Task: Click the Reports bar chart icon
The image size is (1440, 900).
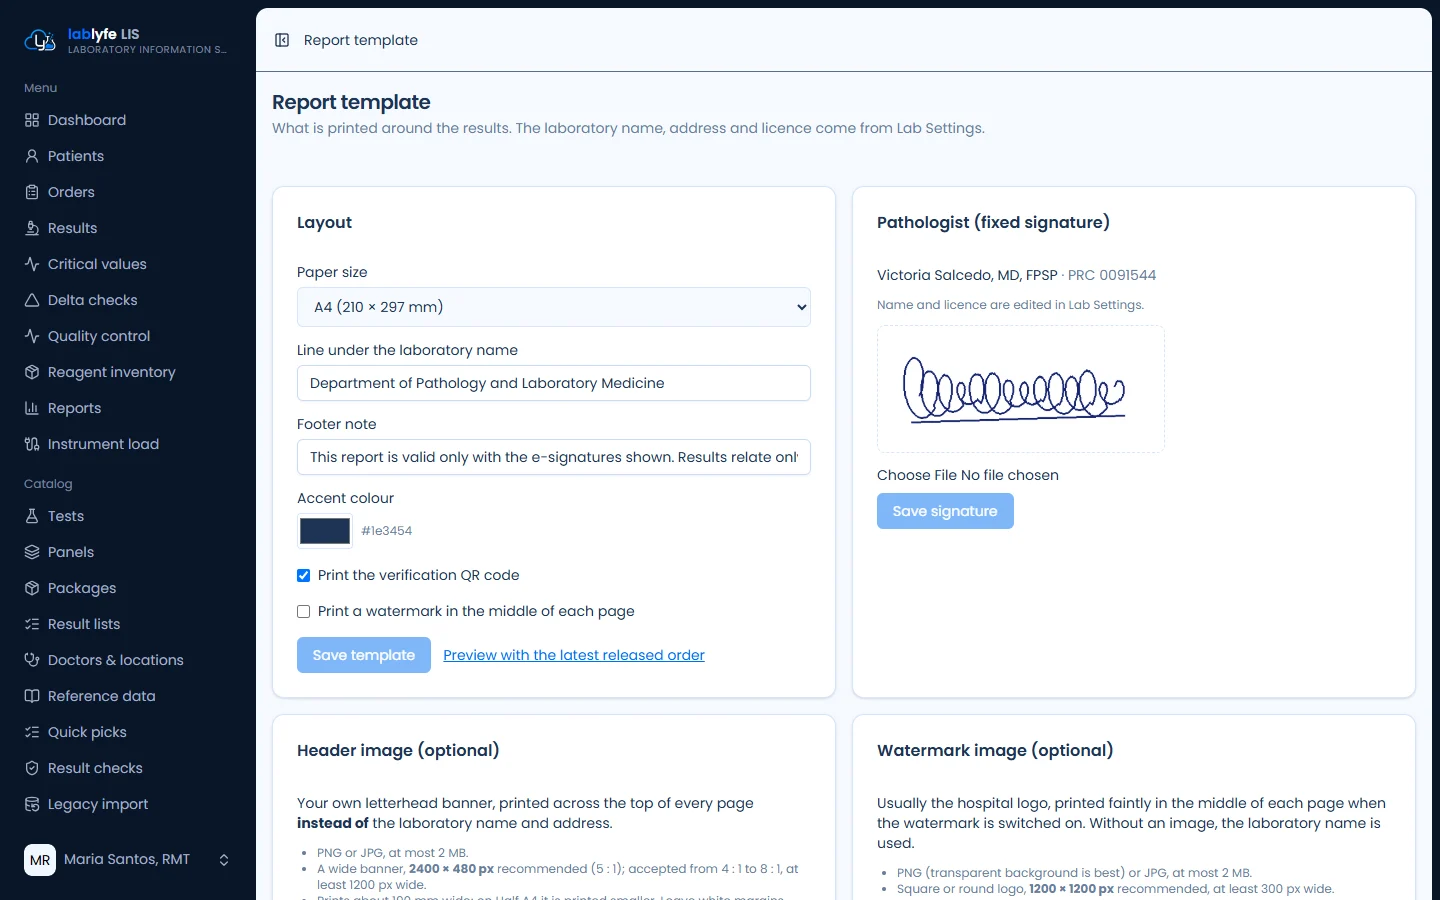Action: tap(32, 408)
